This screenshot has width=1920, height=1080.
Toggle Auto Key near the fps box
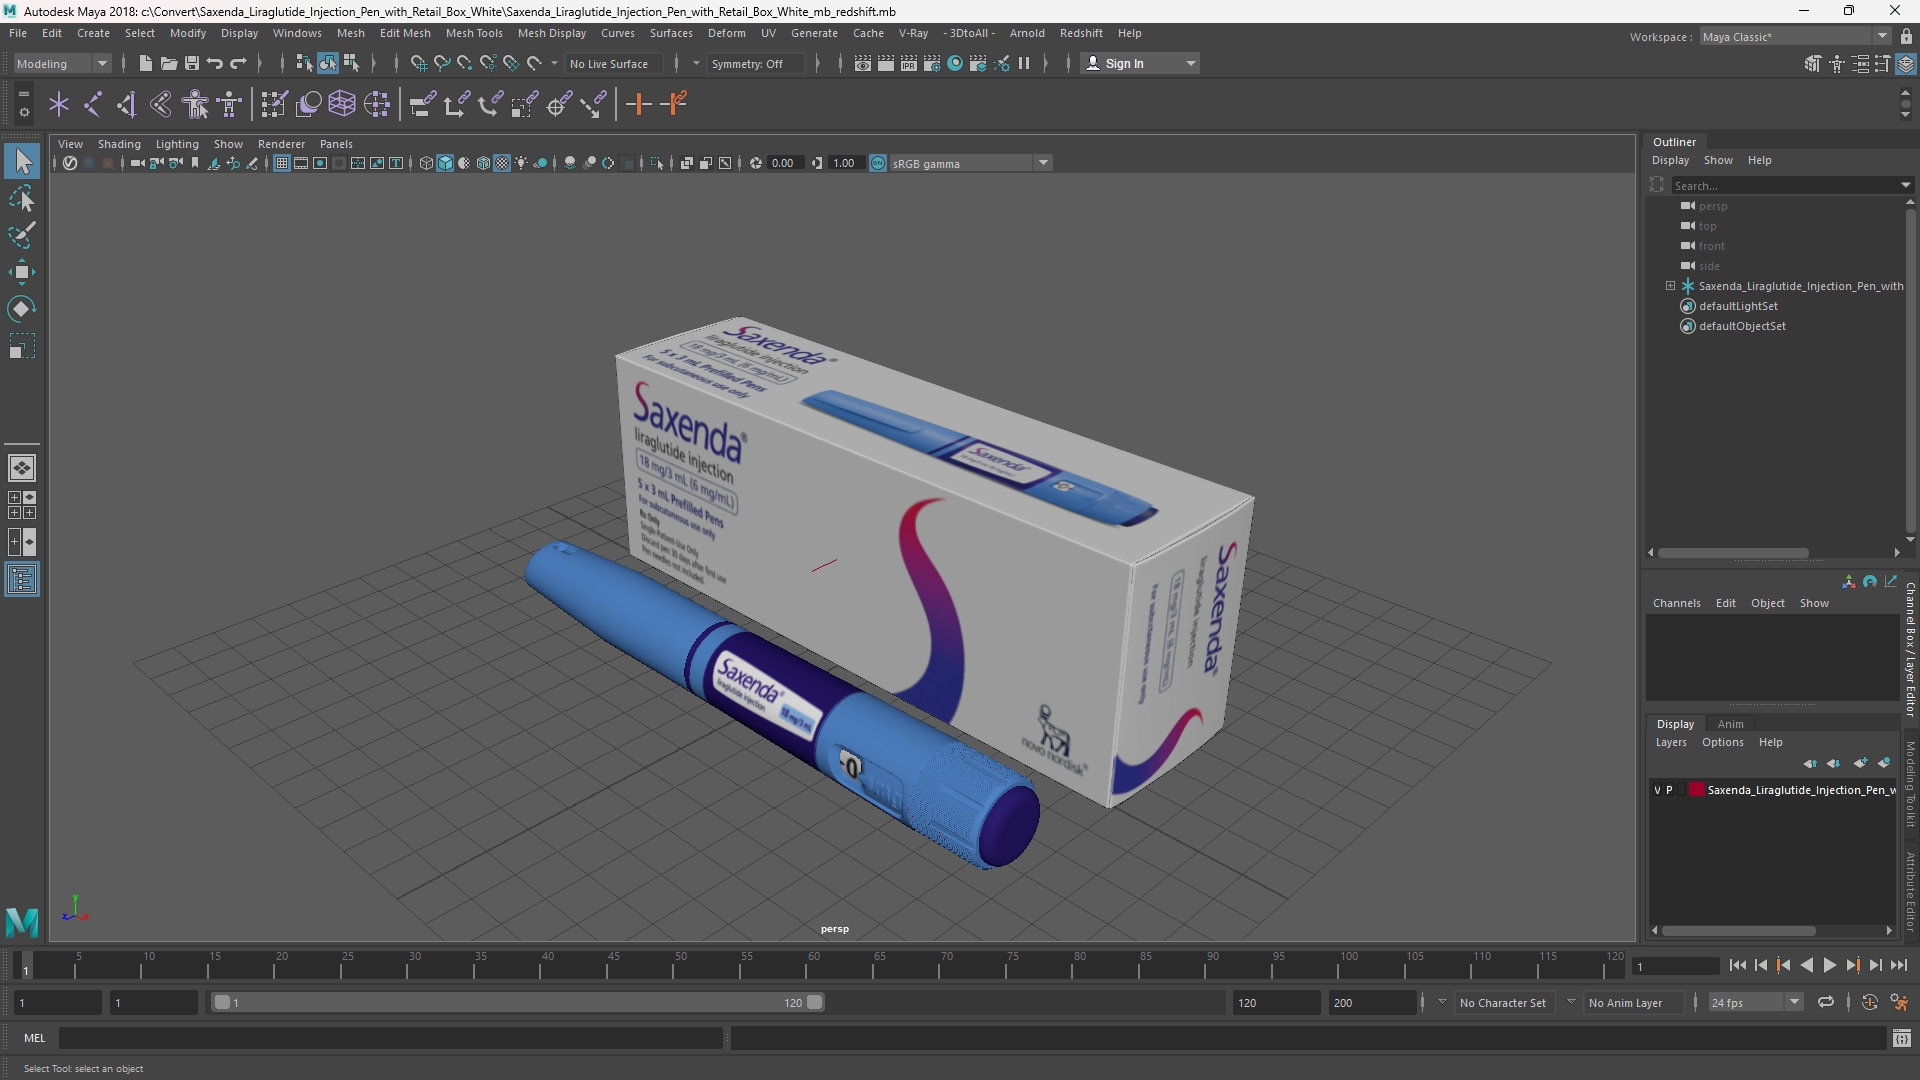tap(1870, 1002)
